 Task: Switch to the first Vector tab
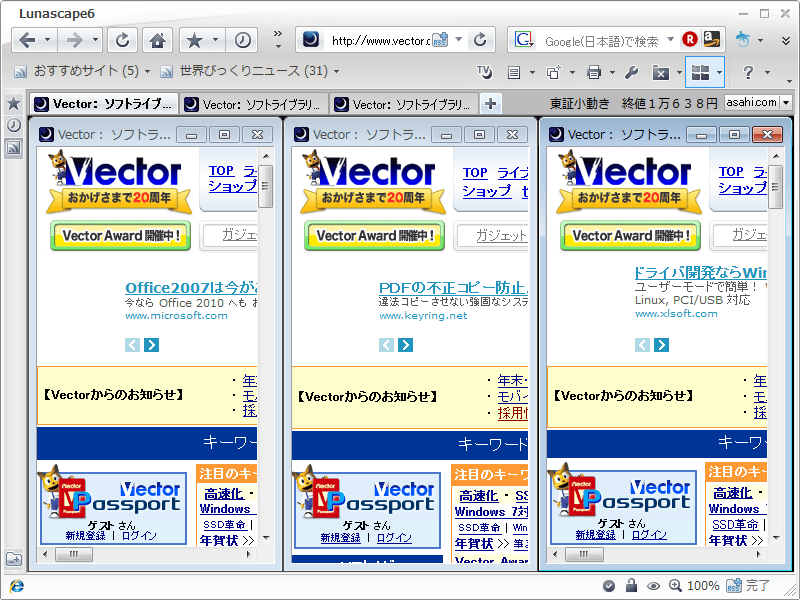click(x=104, y=104)
